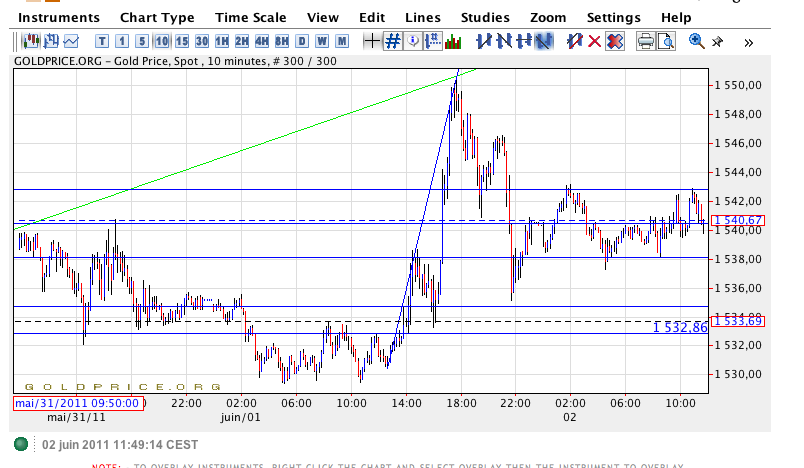
Task: Open the Chart Type dropdown menu
Action: [x=157, y=17]
